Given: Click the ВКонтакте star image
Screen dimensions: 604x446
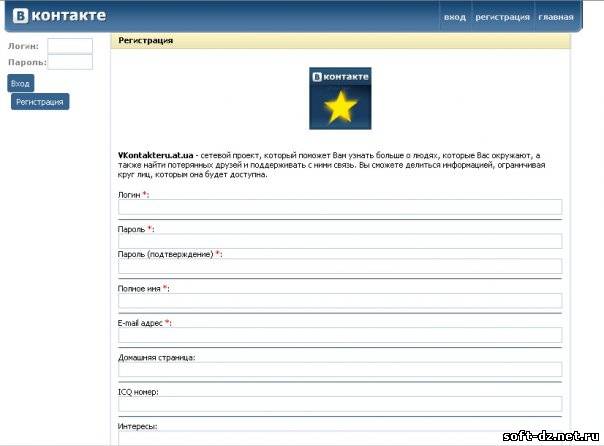Looking at the screenshot, I should [x=340, y=99].
